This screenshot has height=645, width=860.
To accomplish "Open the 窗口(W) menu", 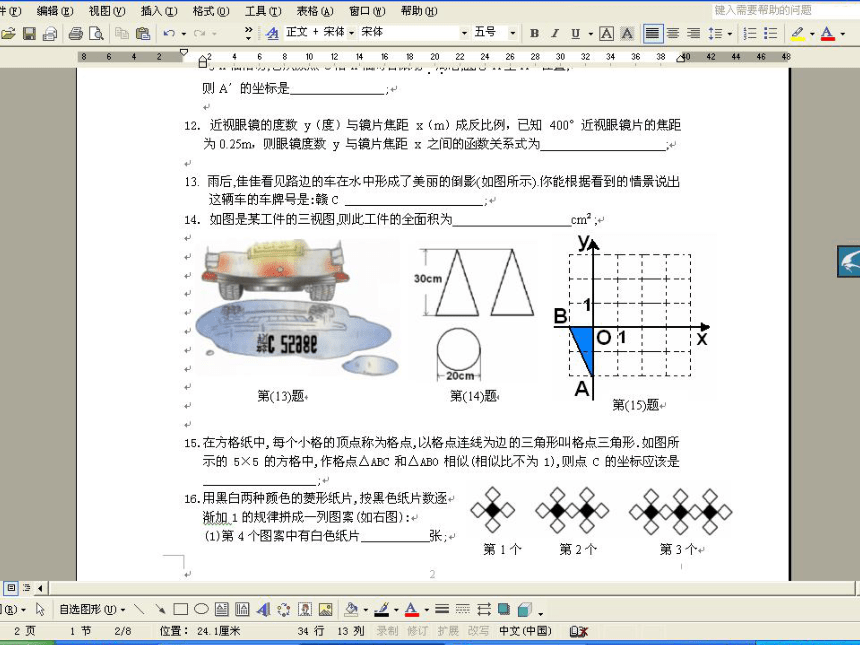I will (x=367, y=11).
